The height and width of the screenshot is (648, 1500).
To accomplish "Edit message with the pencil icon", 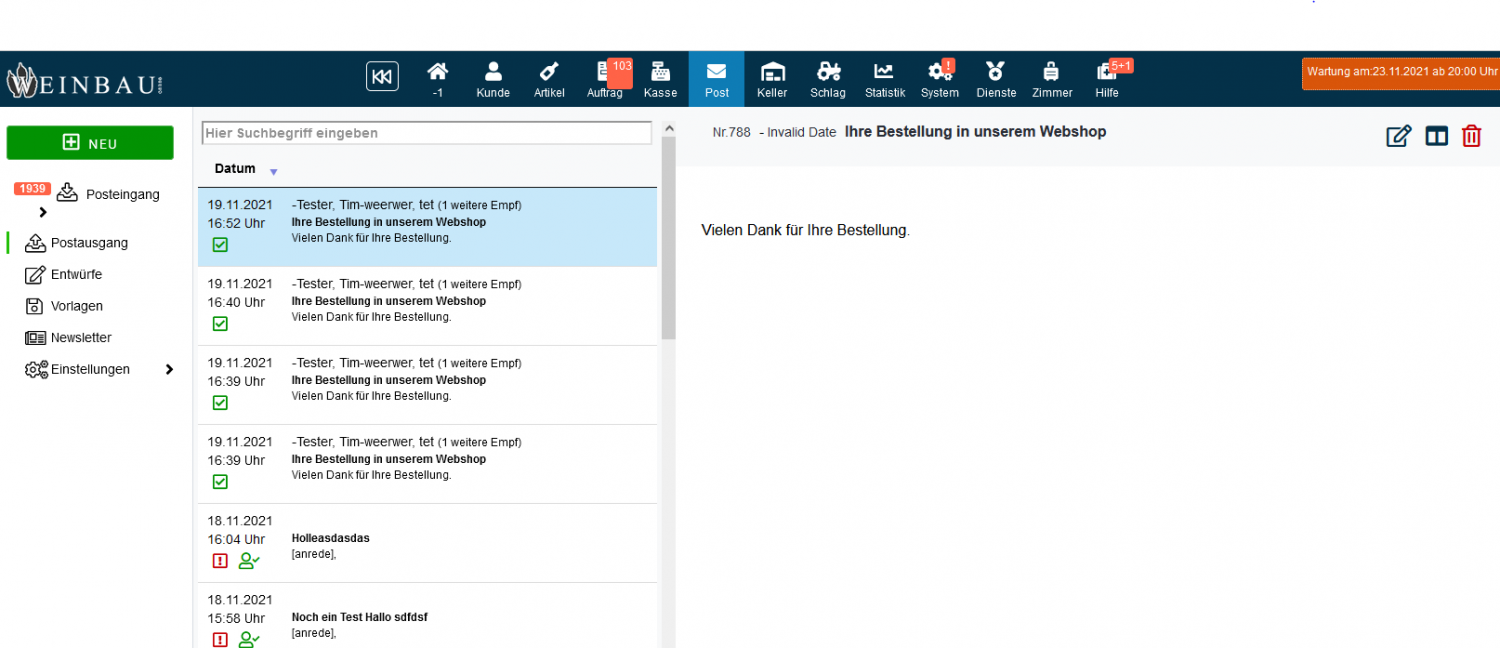I will 1398,136.
